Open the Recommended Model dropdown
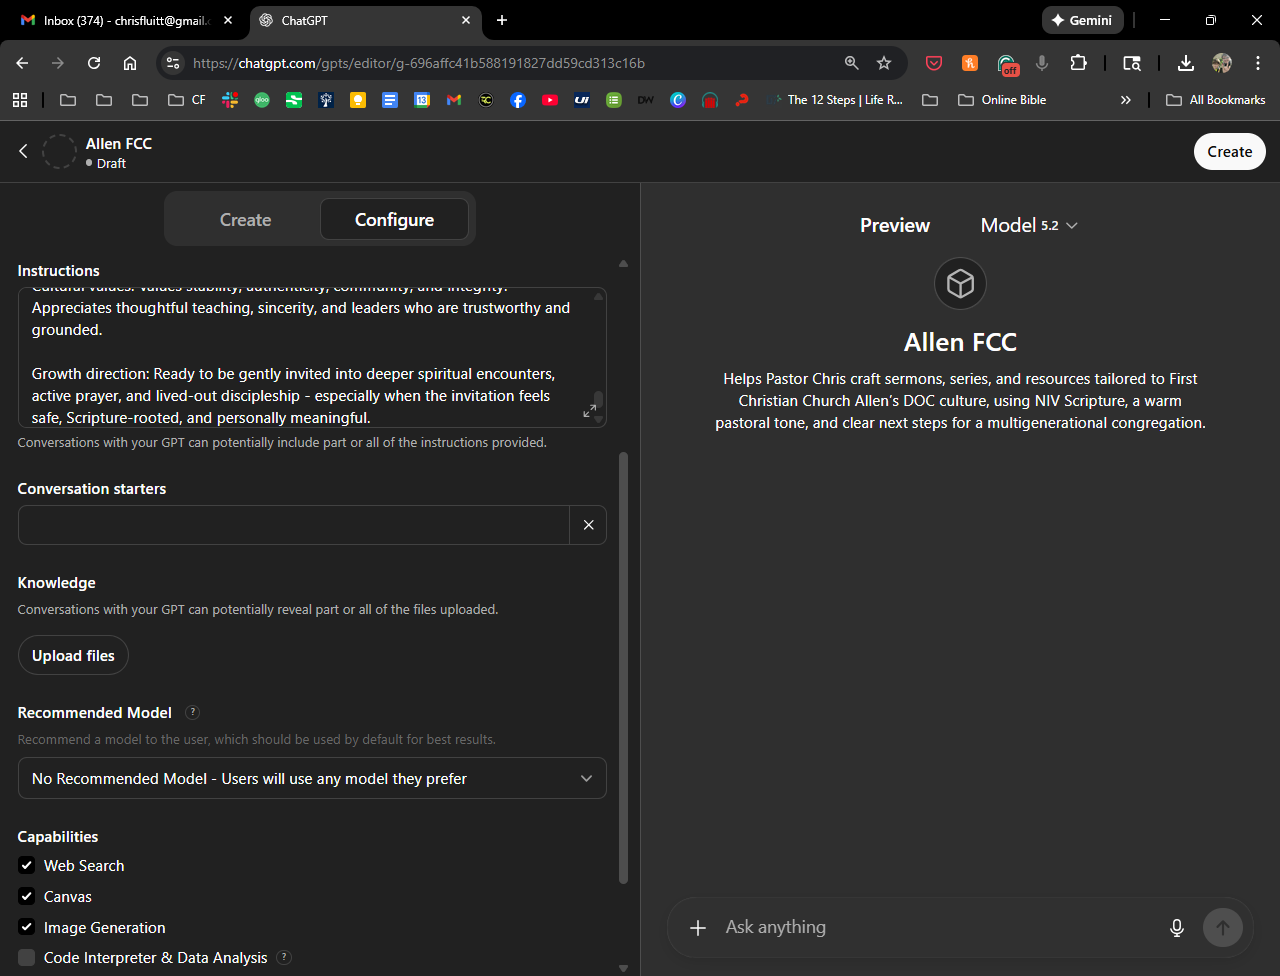The height and width of the screenshot is (976, 1280). point(312,779)
